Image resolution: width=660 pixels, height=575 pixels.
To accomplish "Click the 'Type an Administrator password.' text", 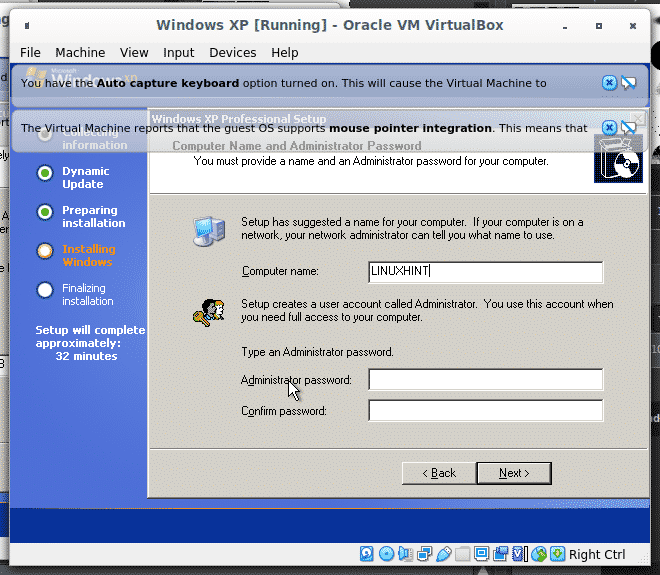I will click(317, 352).
